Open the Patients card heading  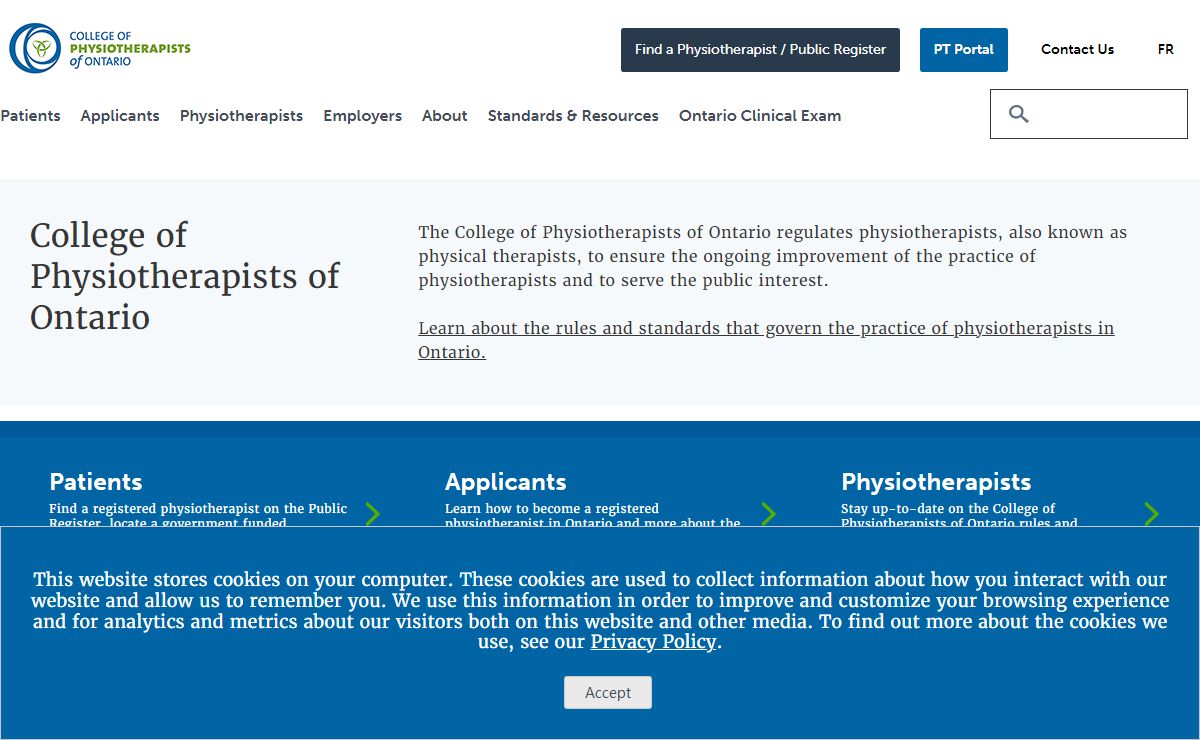point(96,482)
